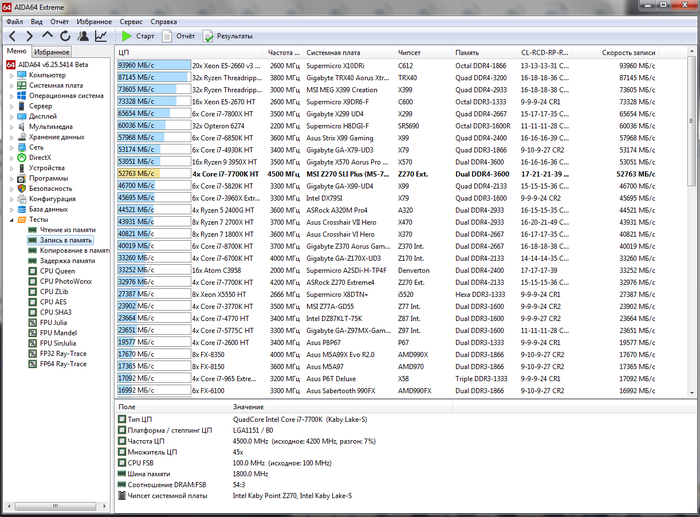Switch to the Меню sidebar tab
This screenshot has height=517, width=700.
click(x=17, y=51)
